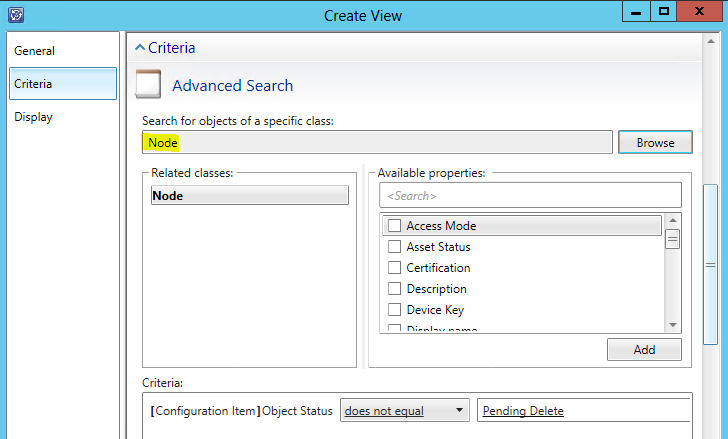Open the 'does not equal' operator dropdown
This screenshot has height=439, width=728.
pyautogui.click(x=404, y=411)
